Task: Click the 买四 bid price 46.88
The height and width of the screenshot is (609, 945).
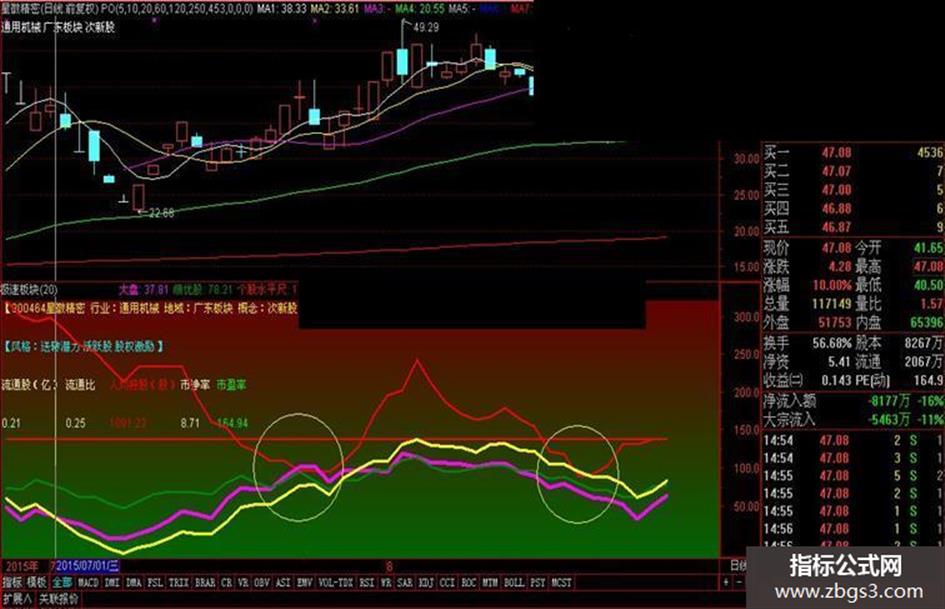Action: click(x=837, y=209)
